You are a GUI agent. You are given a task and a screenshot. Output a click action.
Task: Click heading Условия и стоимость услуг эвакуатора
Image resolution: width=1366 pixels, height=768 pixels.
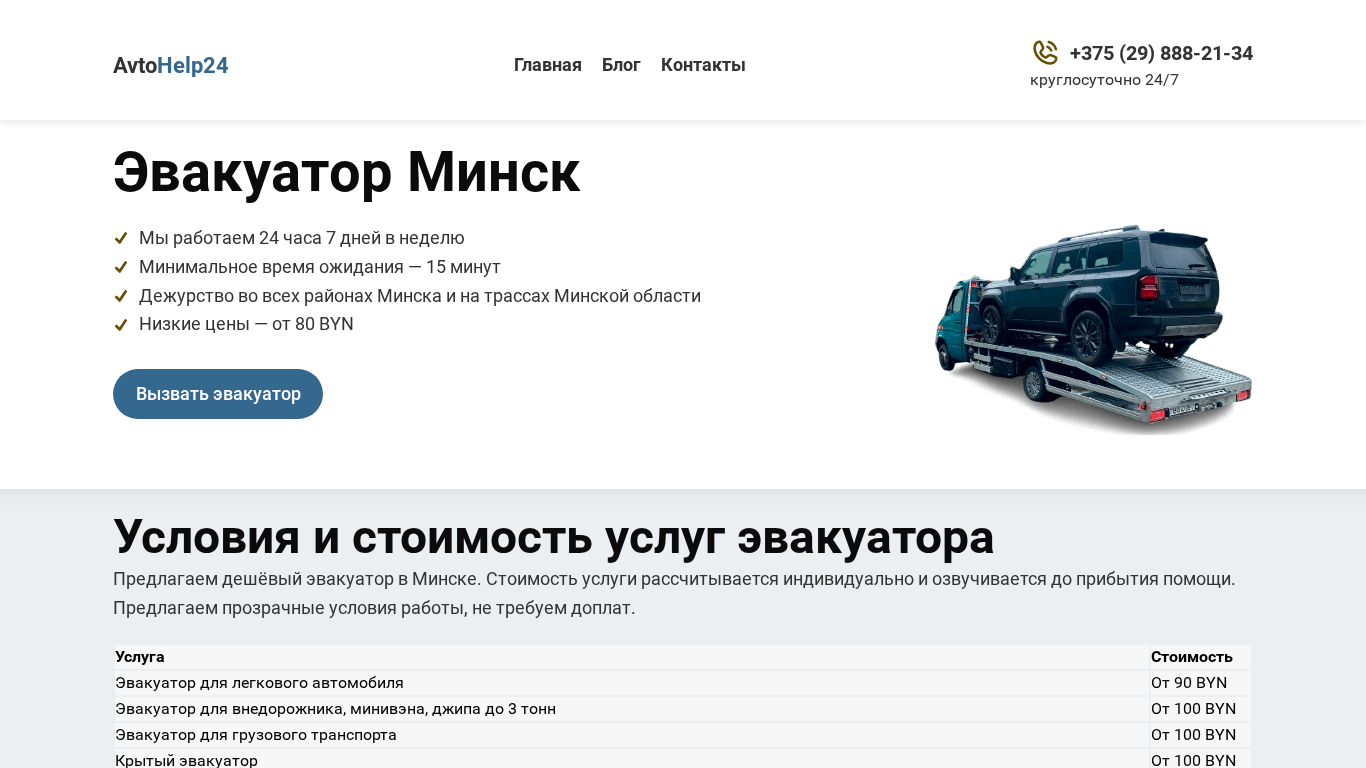(554, 537)
